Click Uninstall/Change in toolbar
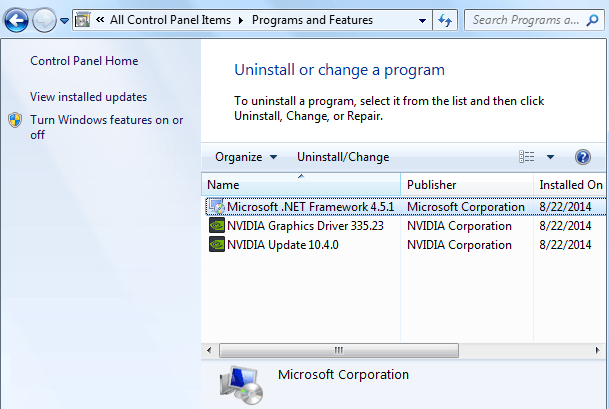This screenshot has width=609, height=409. [343, 157]
